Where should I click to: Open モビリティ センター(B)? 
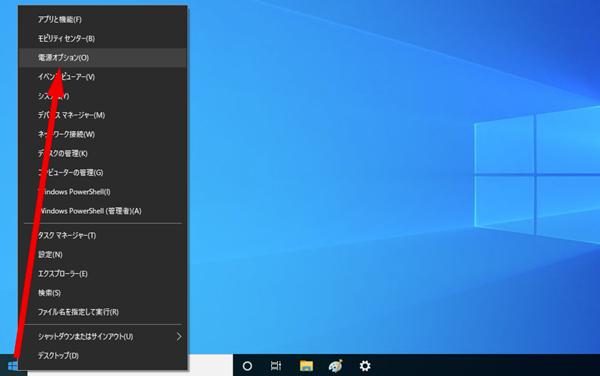[103, 39]
